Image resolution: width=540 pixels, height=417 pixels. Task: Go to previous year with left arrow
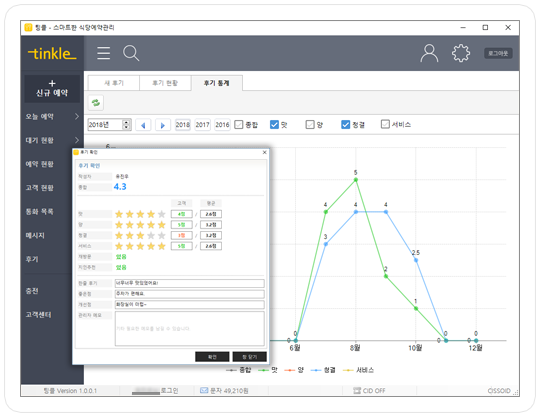pos(143,125)
